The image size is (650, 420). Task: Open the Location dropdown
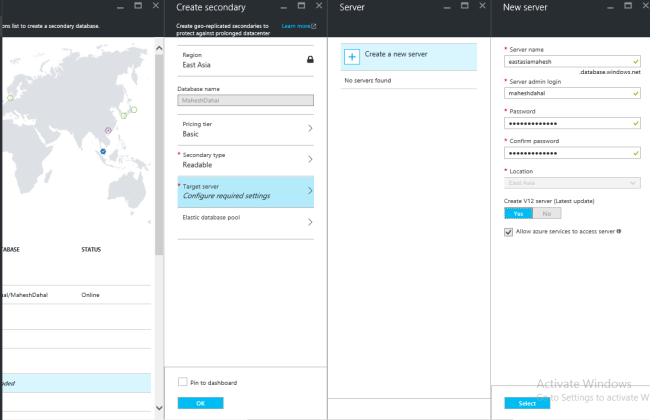click(572, 183)
